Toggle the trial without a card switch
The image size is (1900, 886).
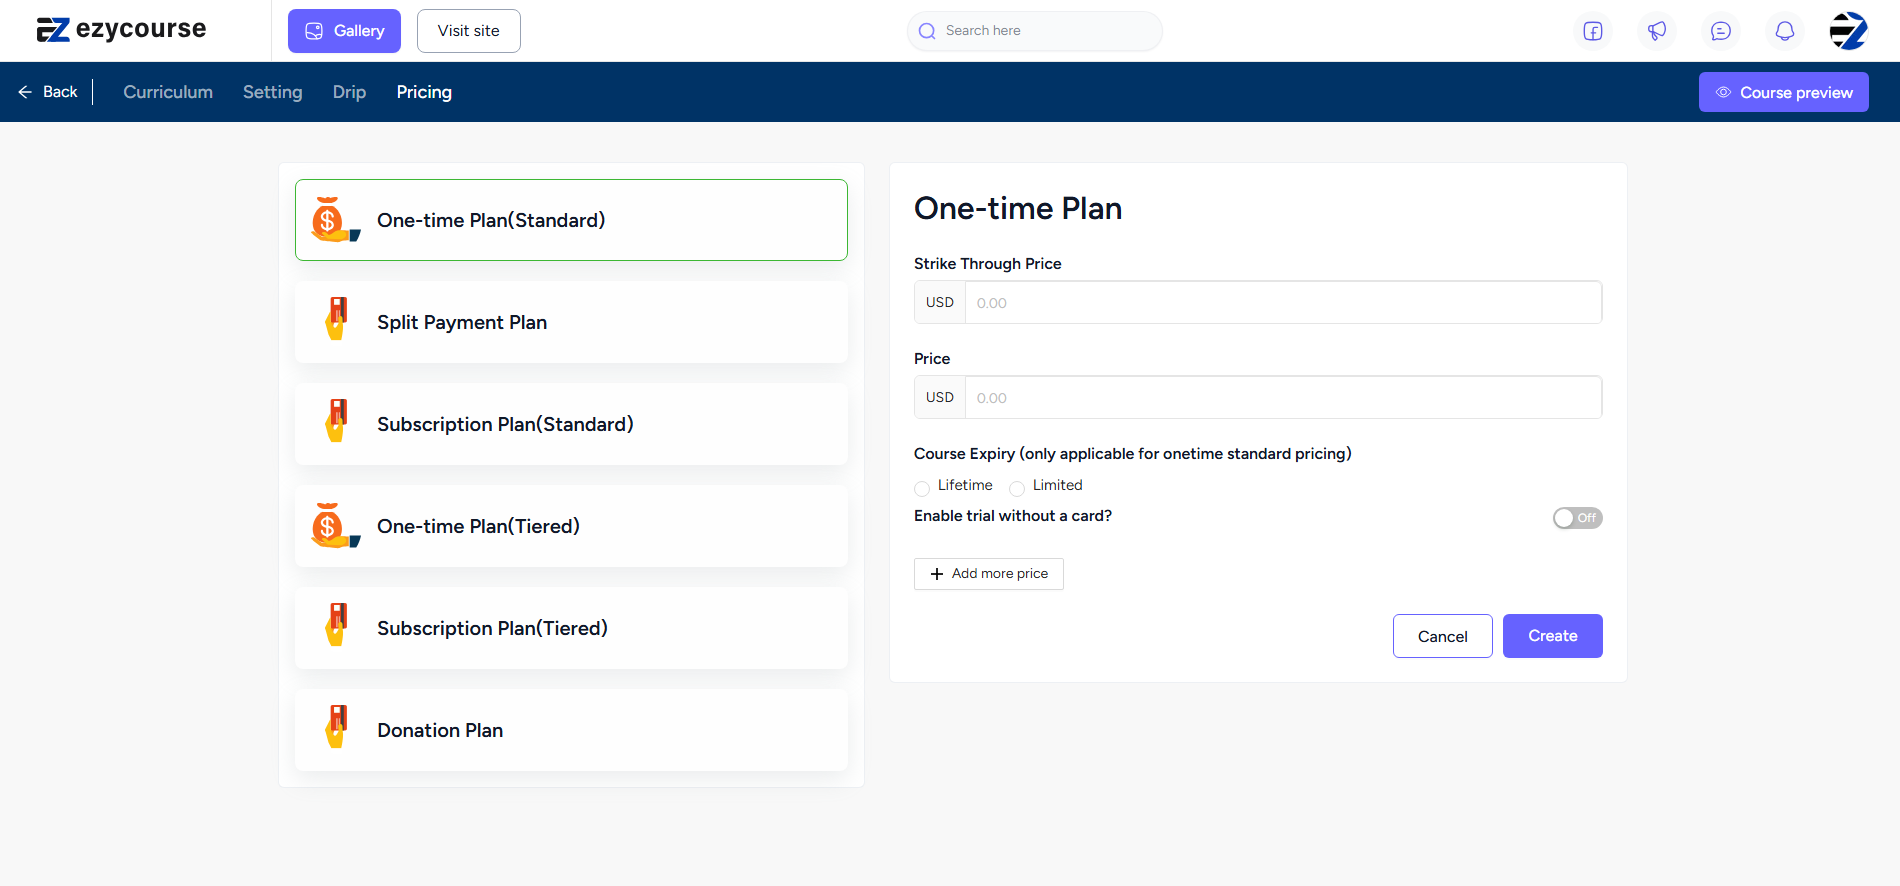click(1577, 518)
